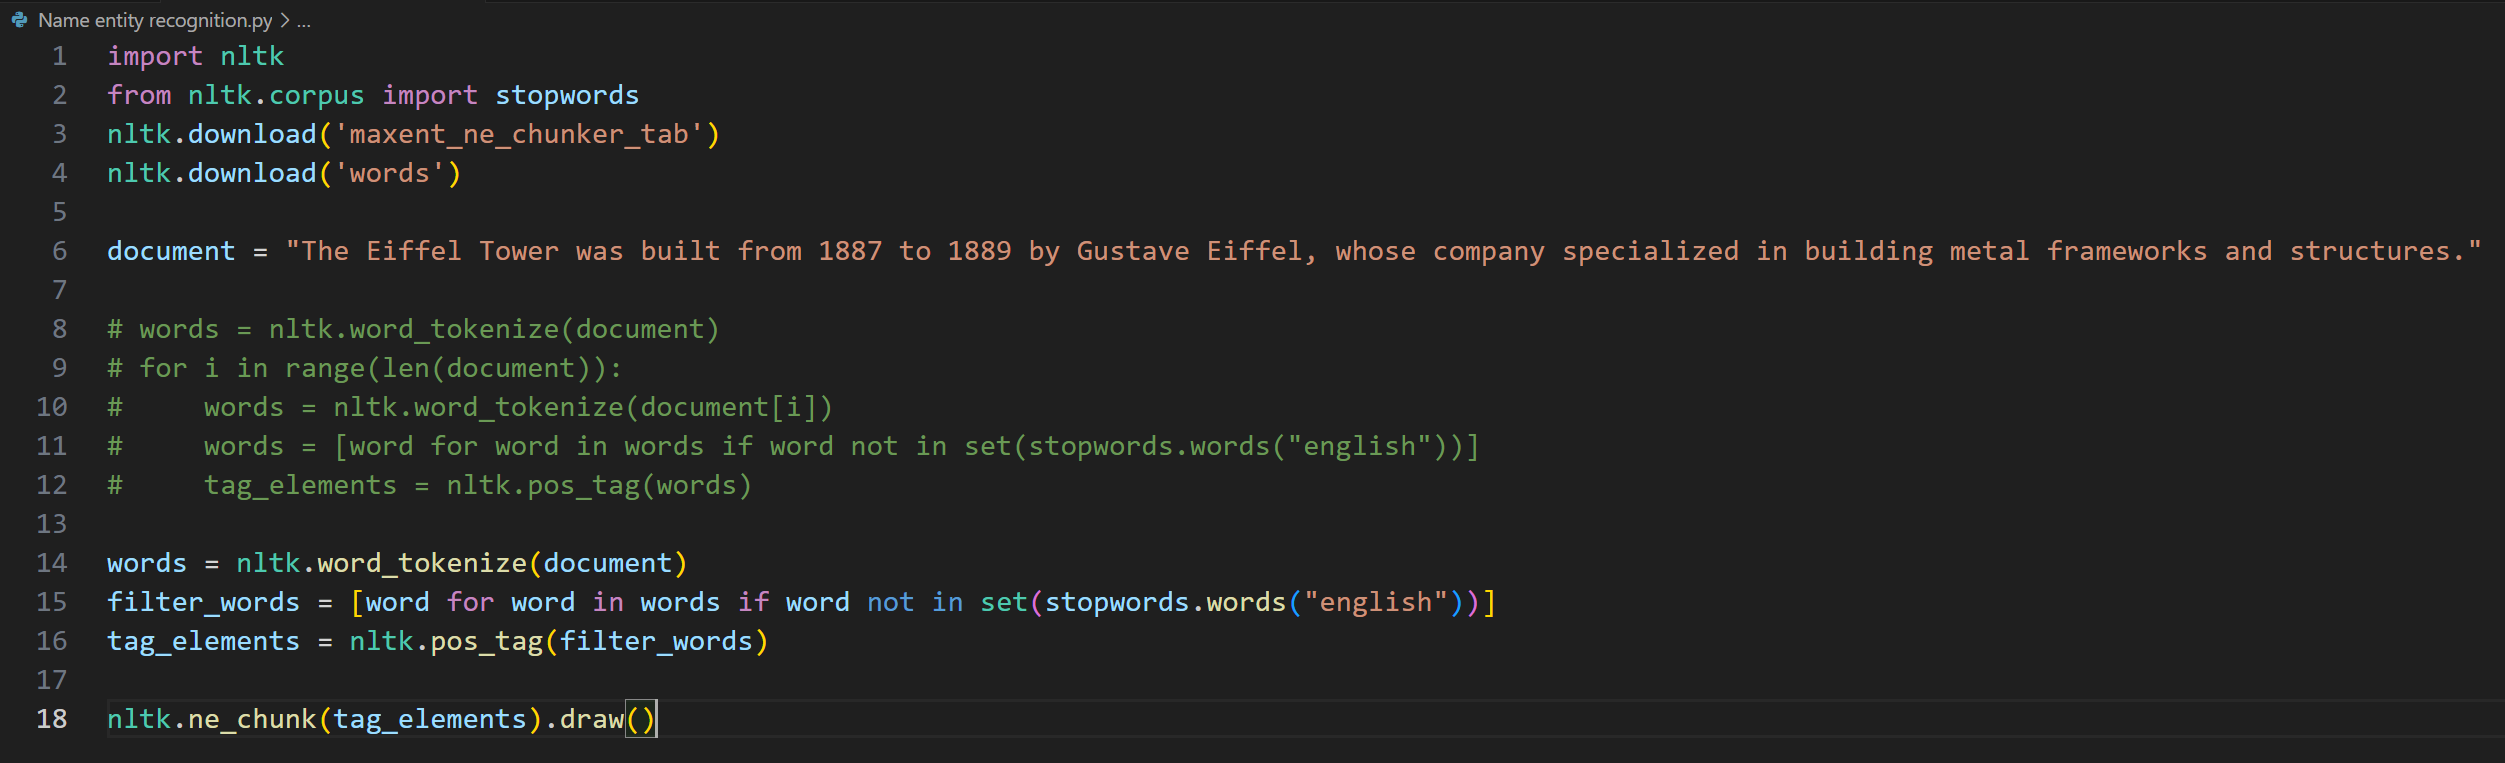
Task: Click line number 1 in the gutter
Action: (x=60, y=56)
